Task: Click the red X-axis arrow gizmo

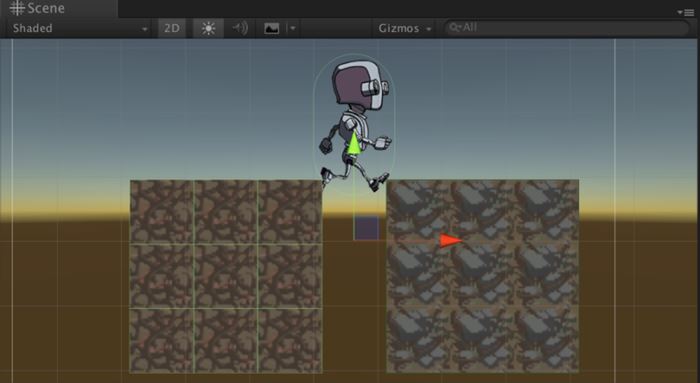Action: click(x=450, y=240)
